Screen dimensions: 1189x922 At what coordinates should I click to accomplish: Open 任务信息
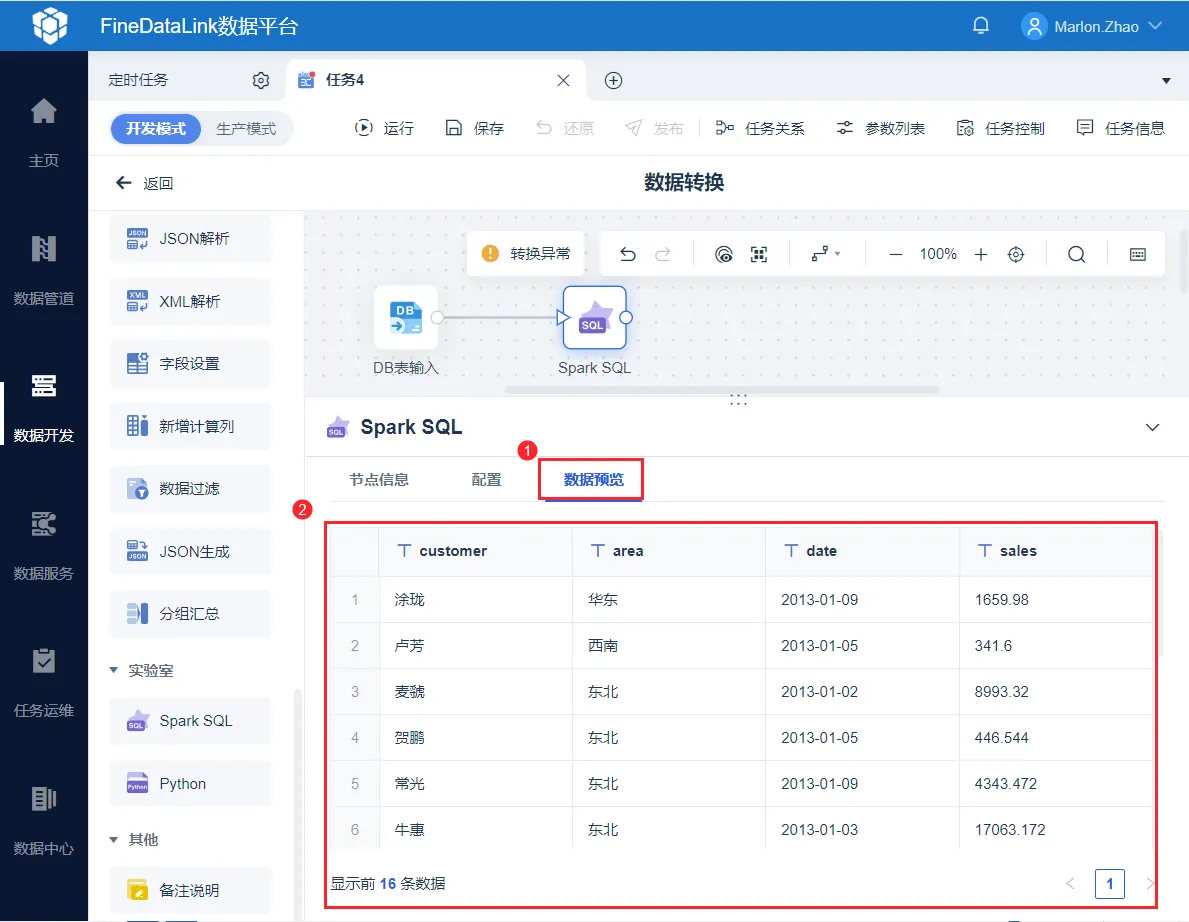pyautogui.click(x=1121, y=128)
